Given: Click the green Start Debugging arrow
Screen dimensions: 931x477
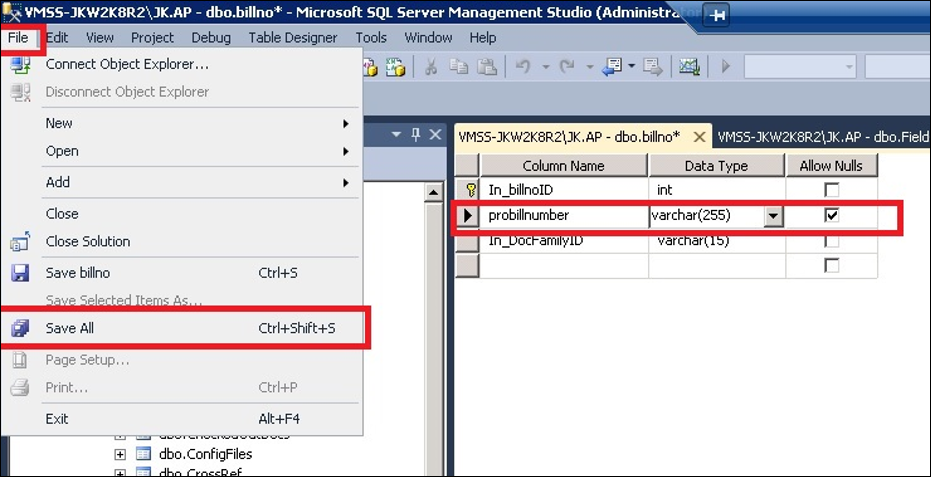Looking at the screenshot, I should (x=726, y=67).
